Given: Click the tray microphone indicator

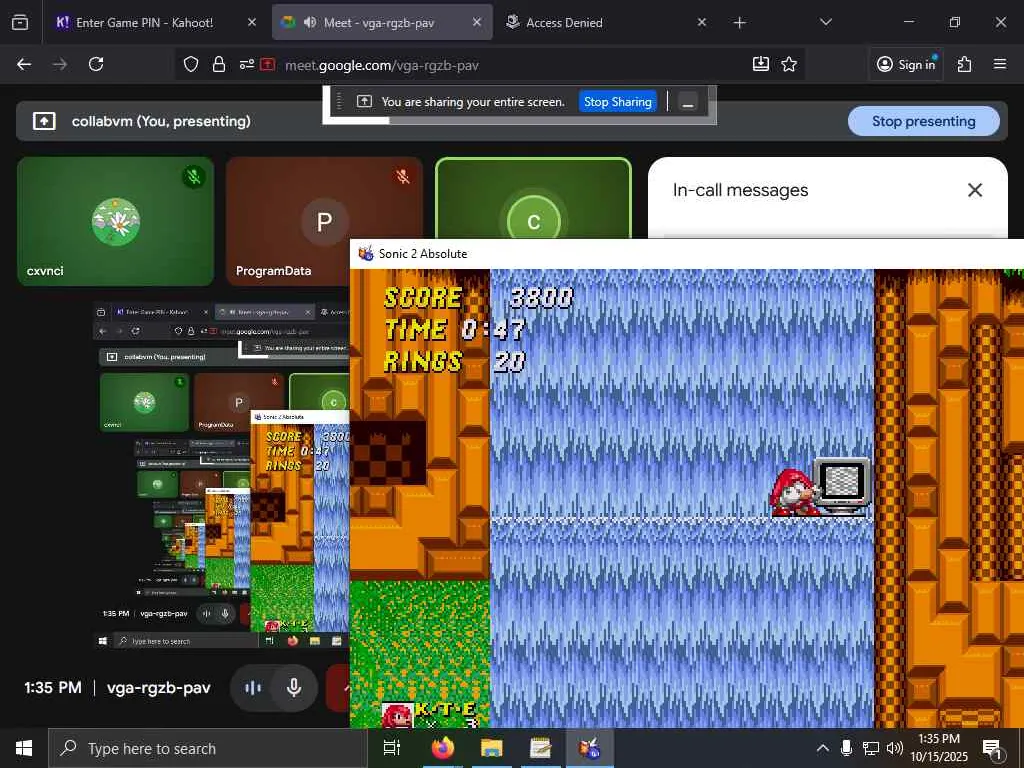Looking at the screenshot, I should click(x=846, y=748).
